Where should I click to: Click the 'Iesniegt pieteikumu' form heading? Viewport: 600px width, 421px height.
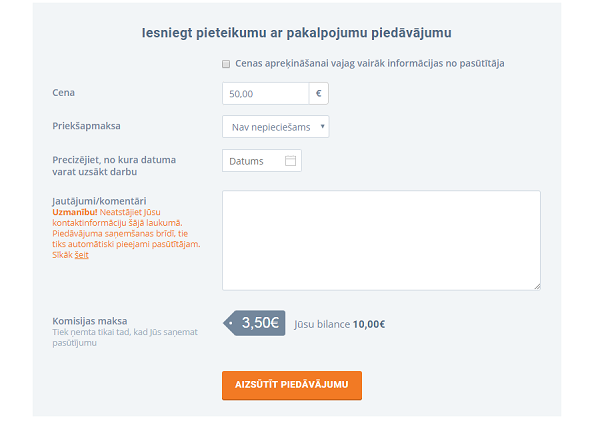pyautogui.click(x=297, y=33)
